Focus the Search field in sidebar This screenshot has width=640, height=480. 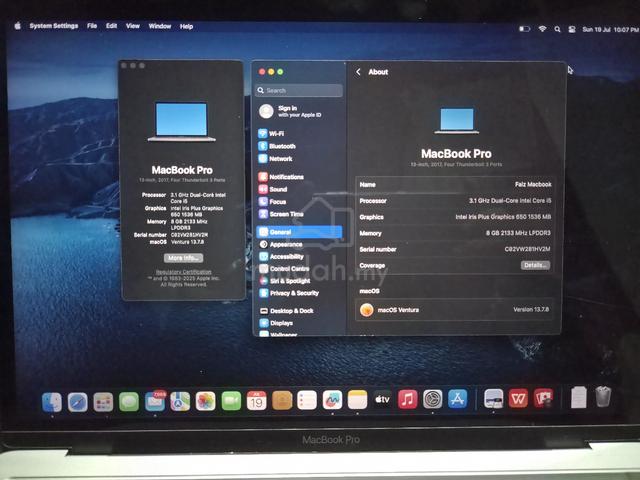pyautogui.click(x=299, y=90)
